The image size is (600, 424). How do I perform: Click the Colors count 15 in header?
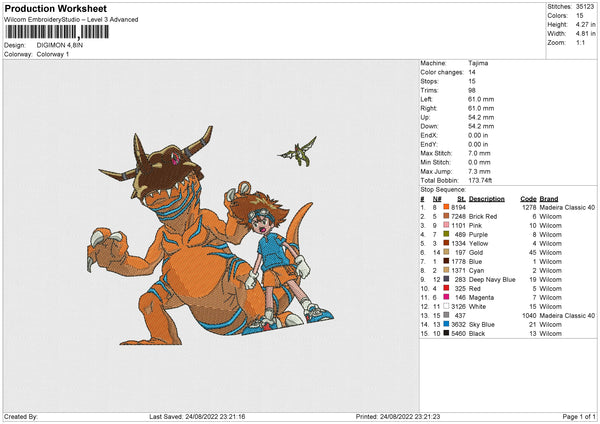click(579, 16)
